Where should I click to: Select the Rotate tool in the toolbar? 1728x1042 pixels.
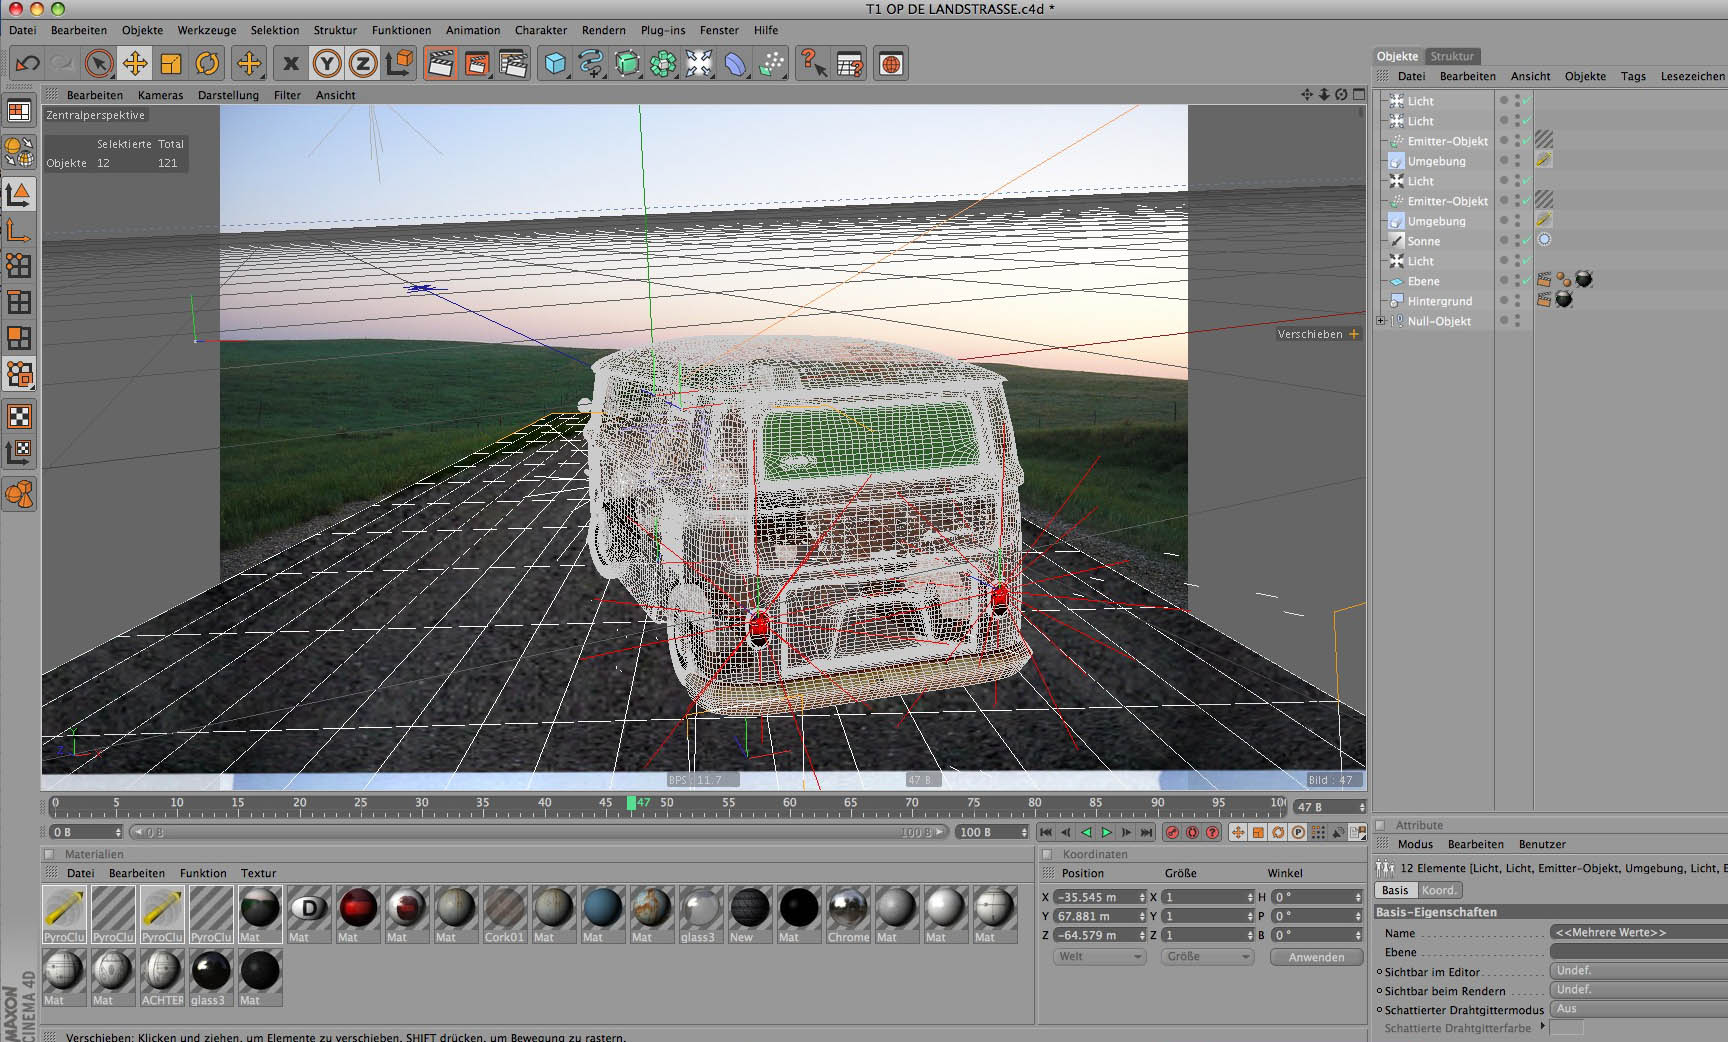pos(207,64)
